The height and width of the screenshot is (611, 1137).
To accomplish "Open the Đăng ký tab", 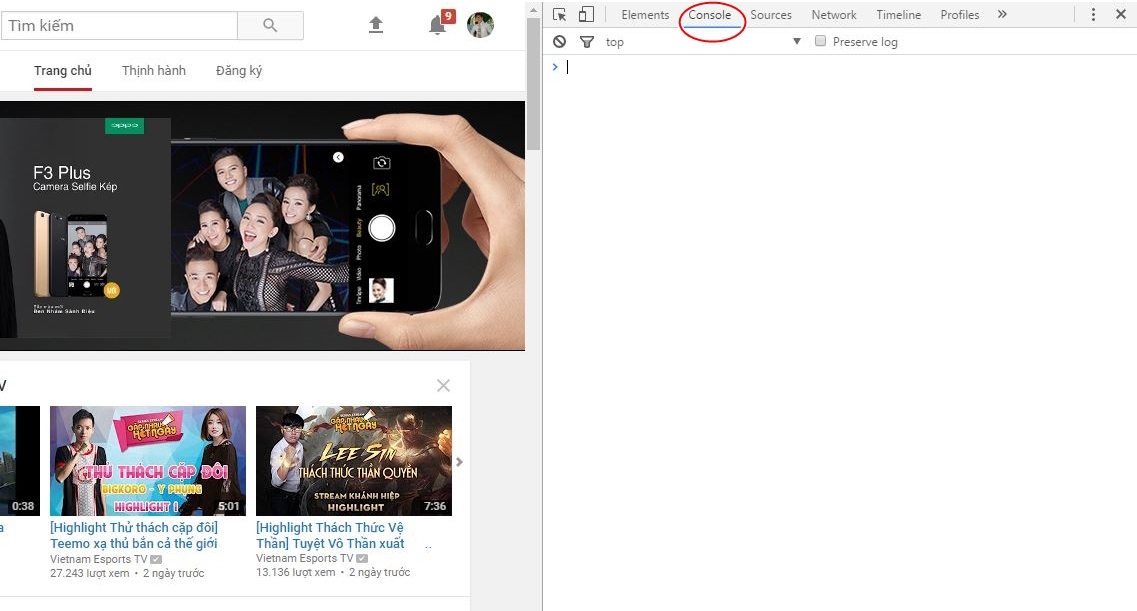I will [239, 70].
